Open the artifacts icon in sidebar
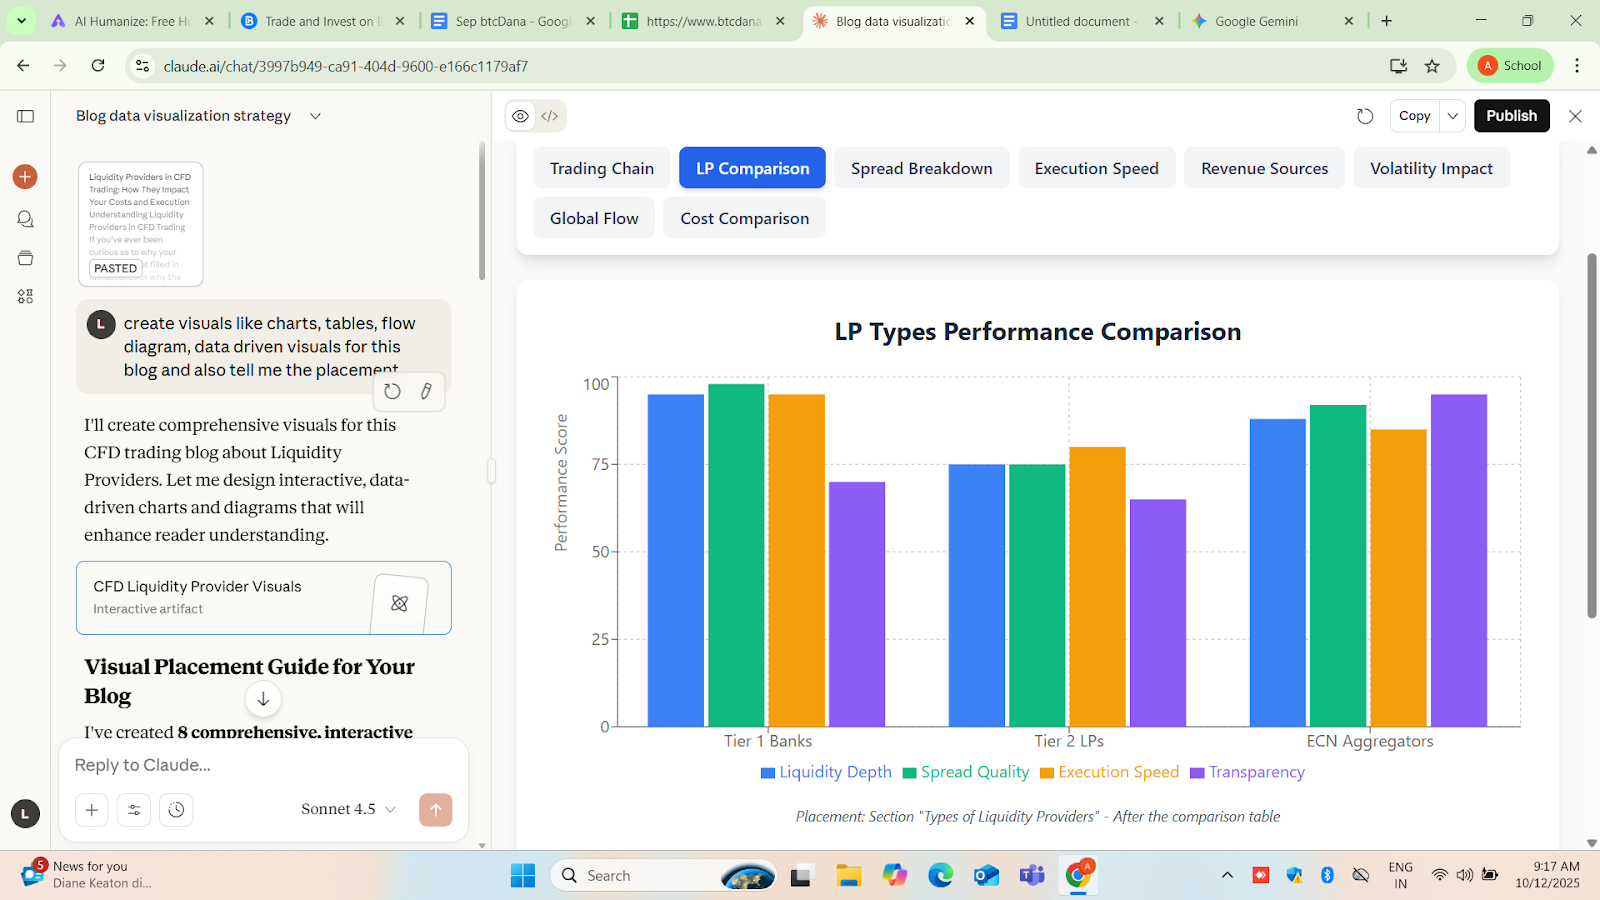 pos(25,297)
